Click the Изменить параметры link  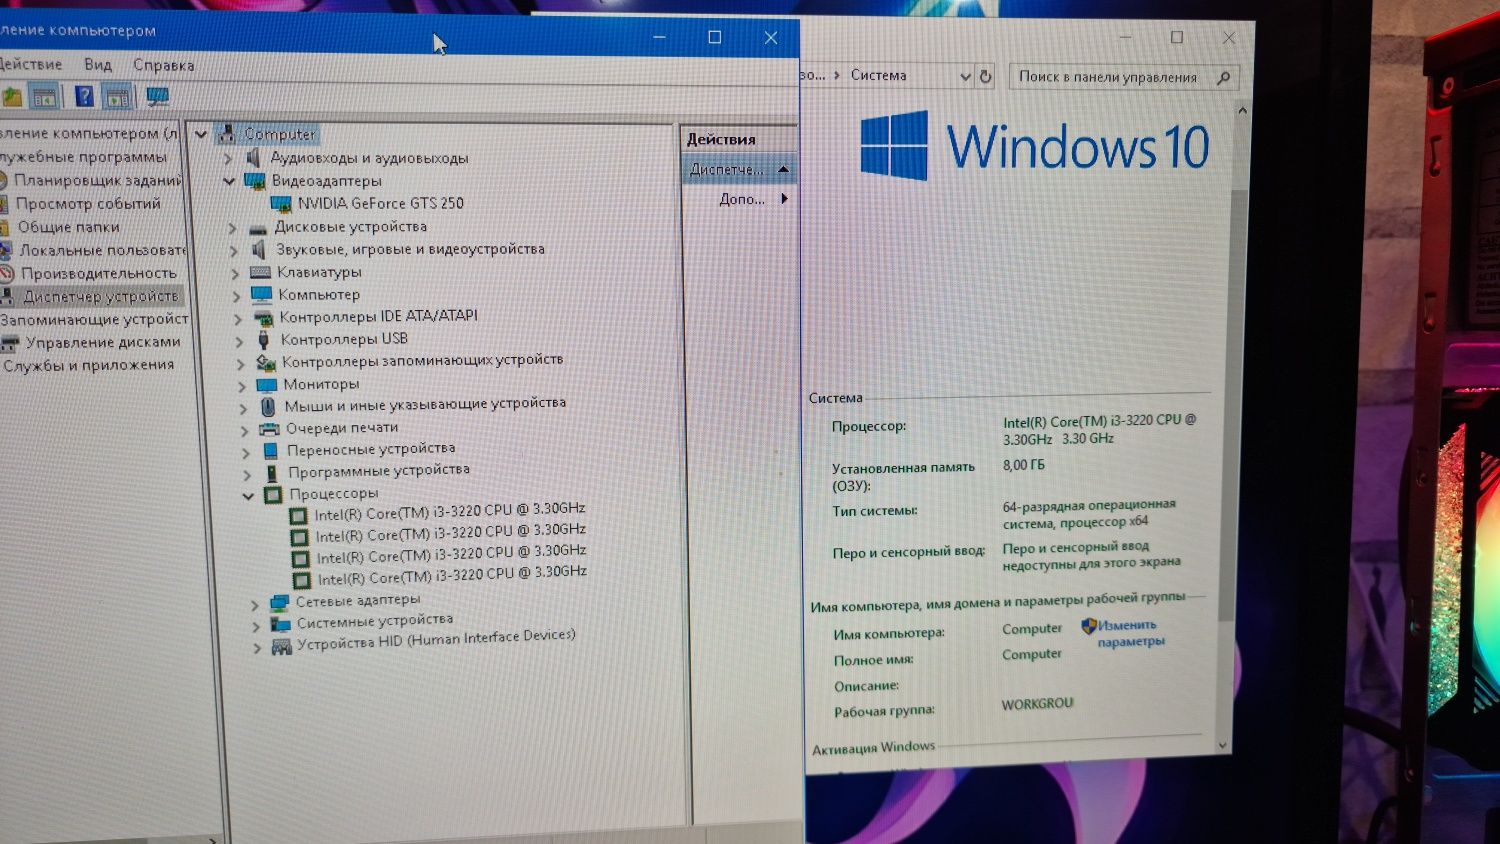[x=1130, y=633]
